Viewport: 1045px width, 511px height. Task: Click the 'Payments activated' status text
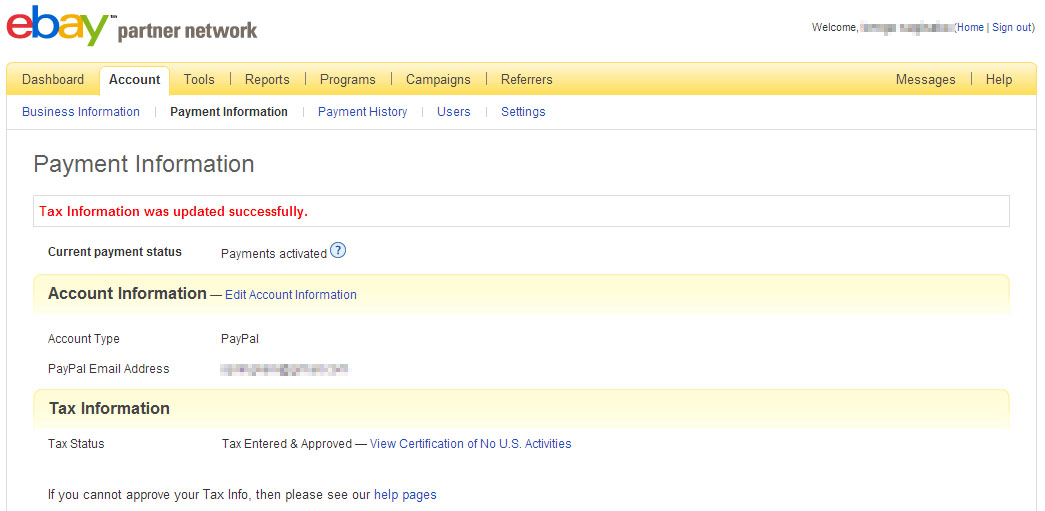point(273,253)
